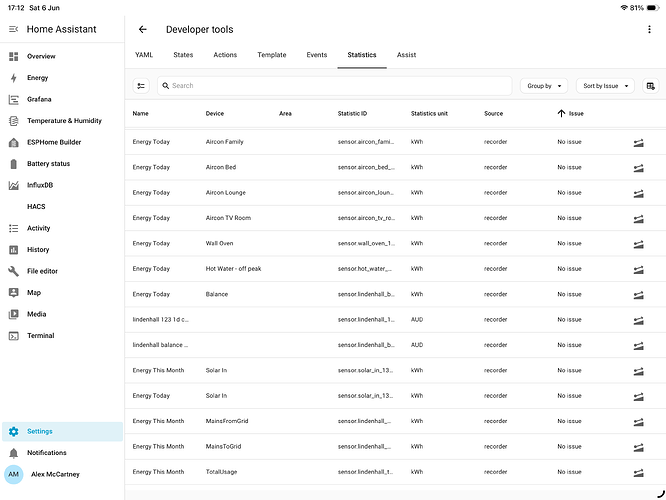Select the Wall Oven device cell
Image resolution: width=666 pixels, height=500 pixels.
[x=220, y=243]
